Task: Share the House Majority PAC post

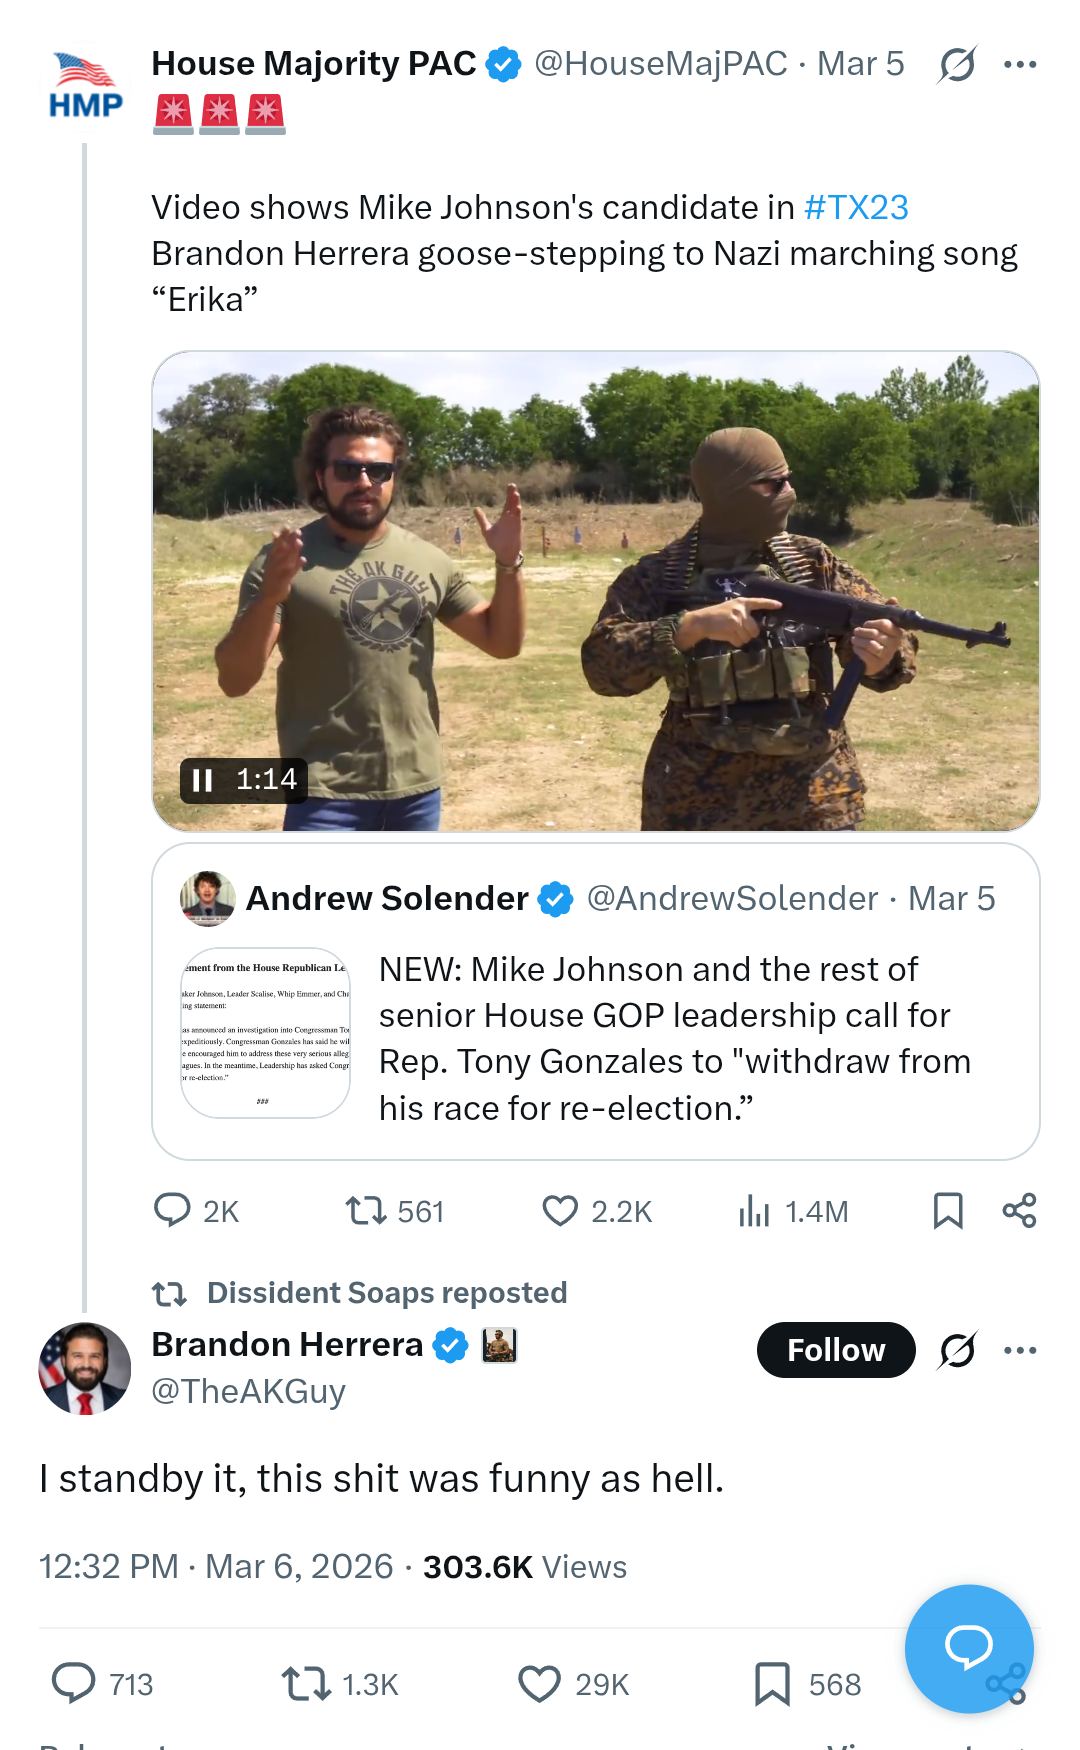Action: tap(1019, 1210)
